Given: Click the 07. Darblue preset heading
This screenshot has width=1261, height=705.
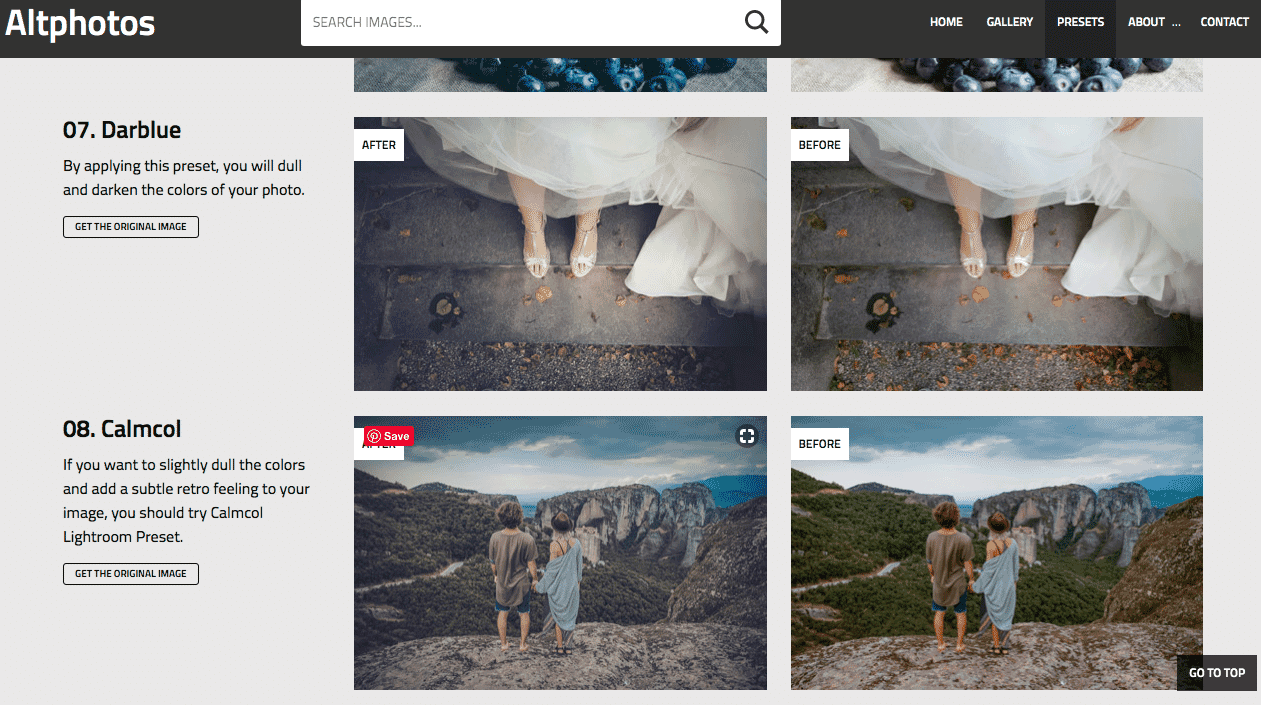Looking at the screenshot, I should pyautogui.click(x=121, y=130).
